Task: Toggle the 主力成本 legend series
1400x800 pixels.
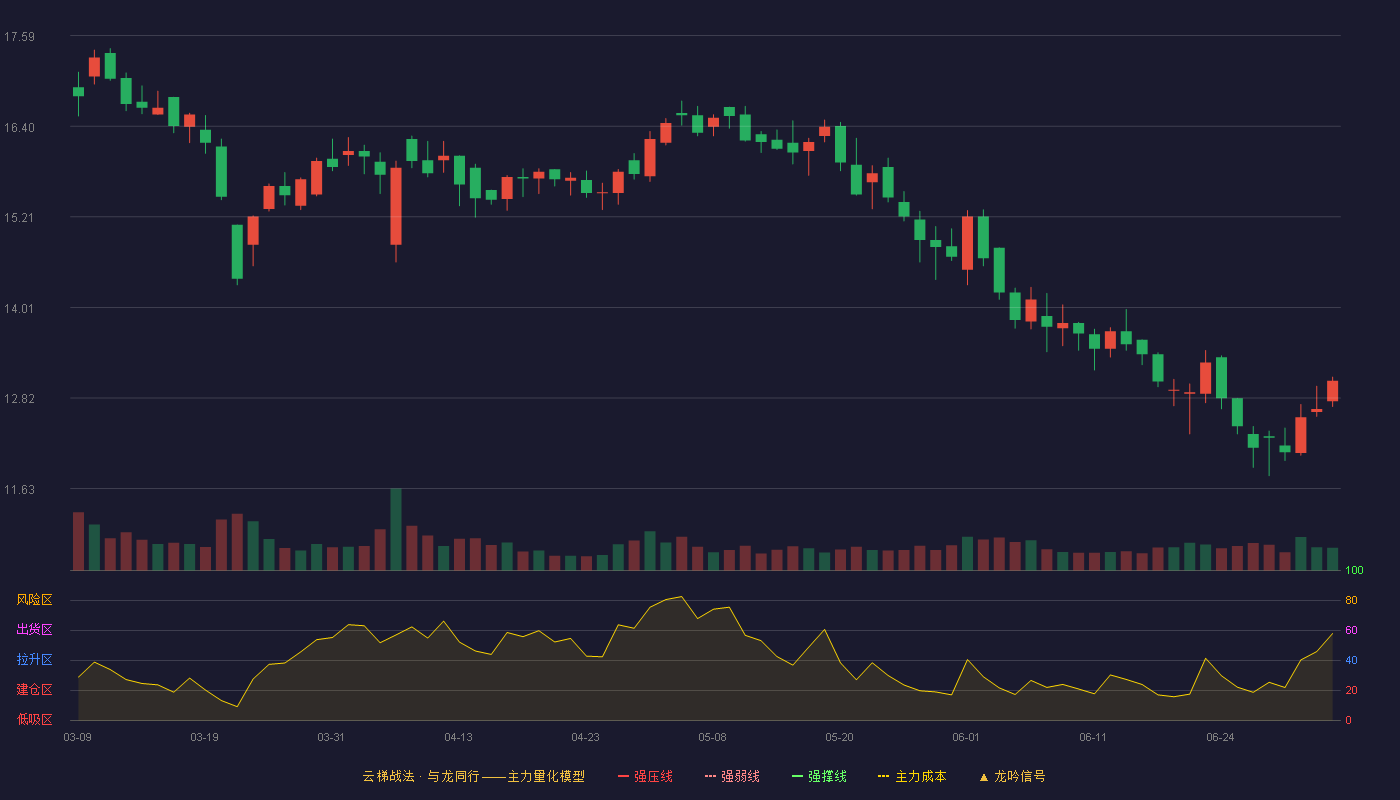Action: coord(912,776)
